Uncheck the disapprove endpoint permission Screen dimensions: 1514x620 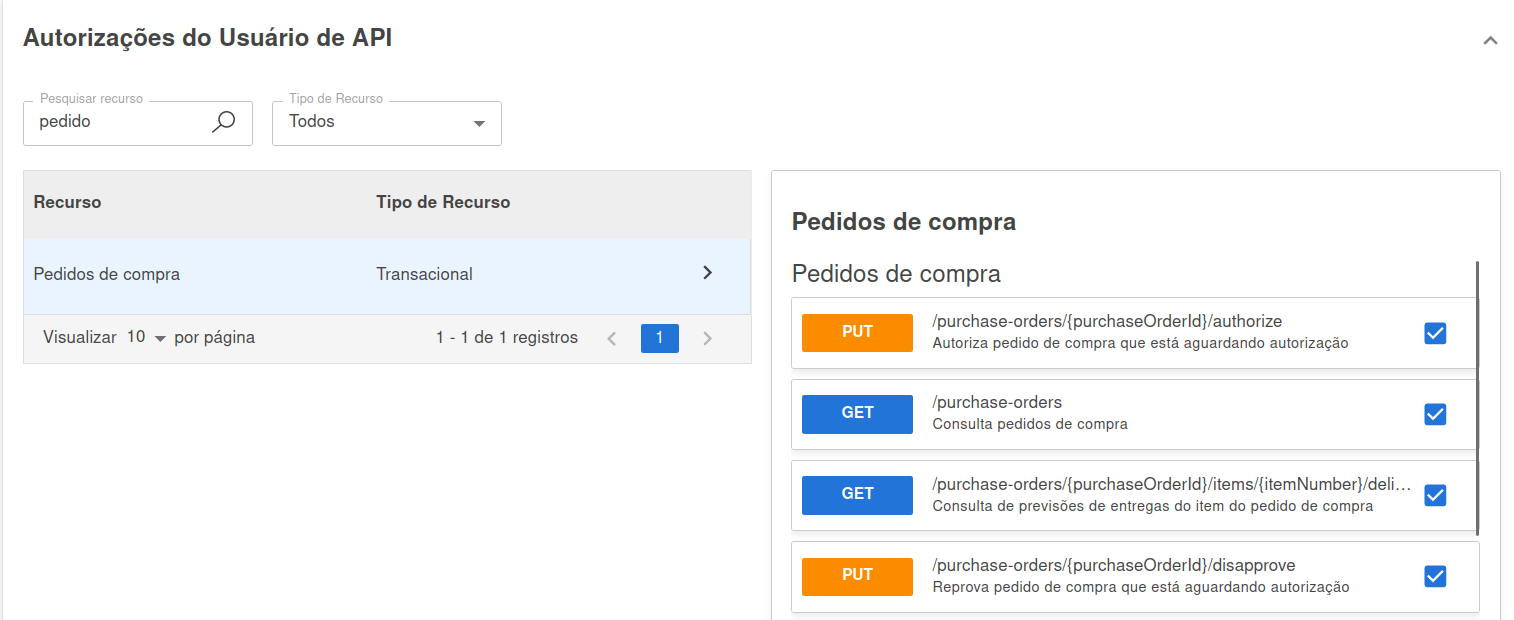coord(1435,576)
